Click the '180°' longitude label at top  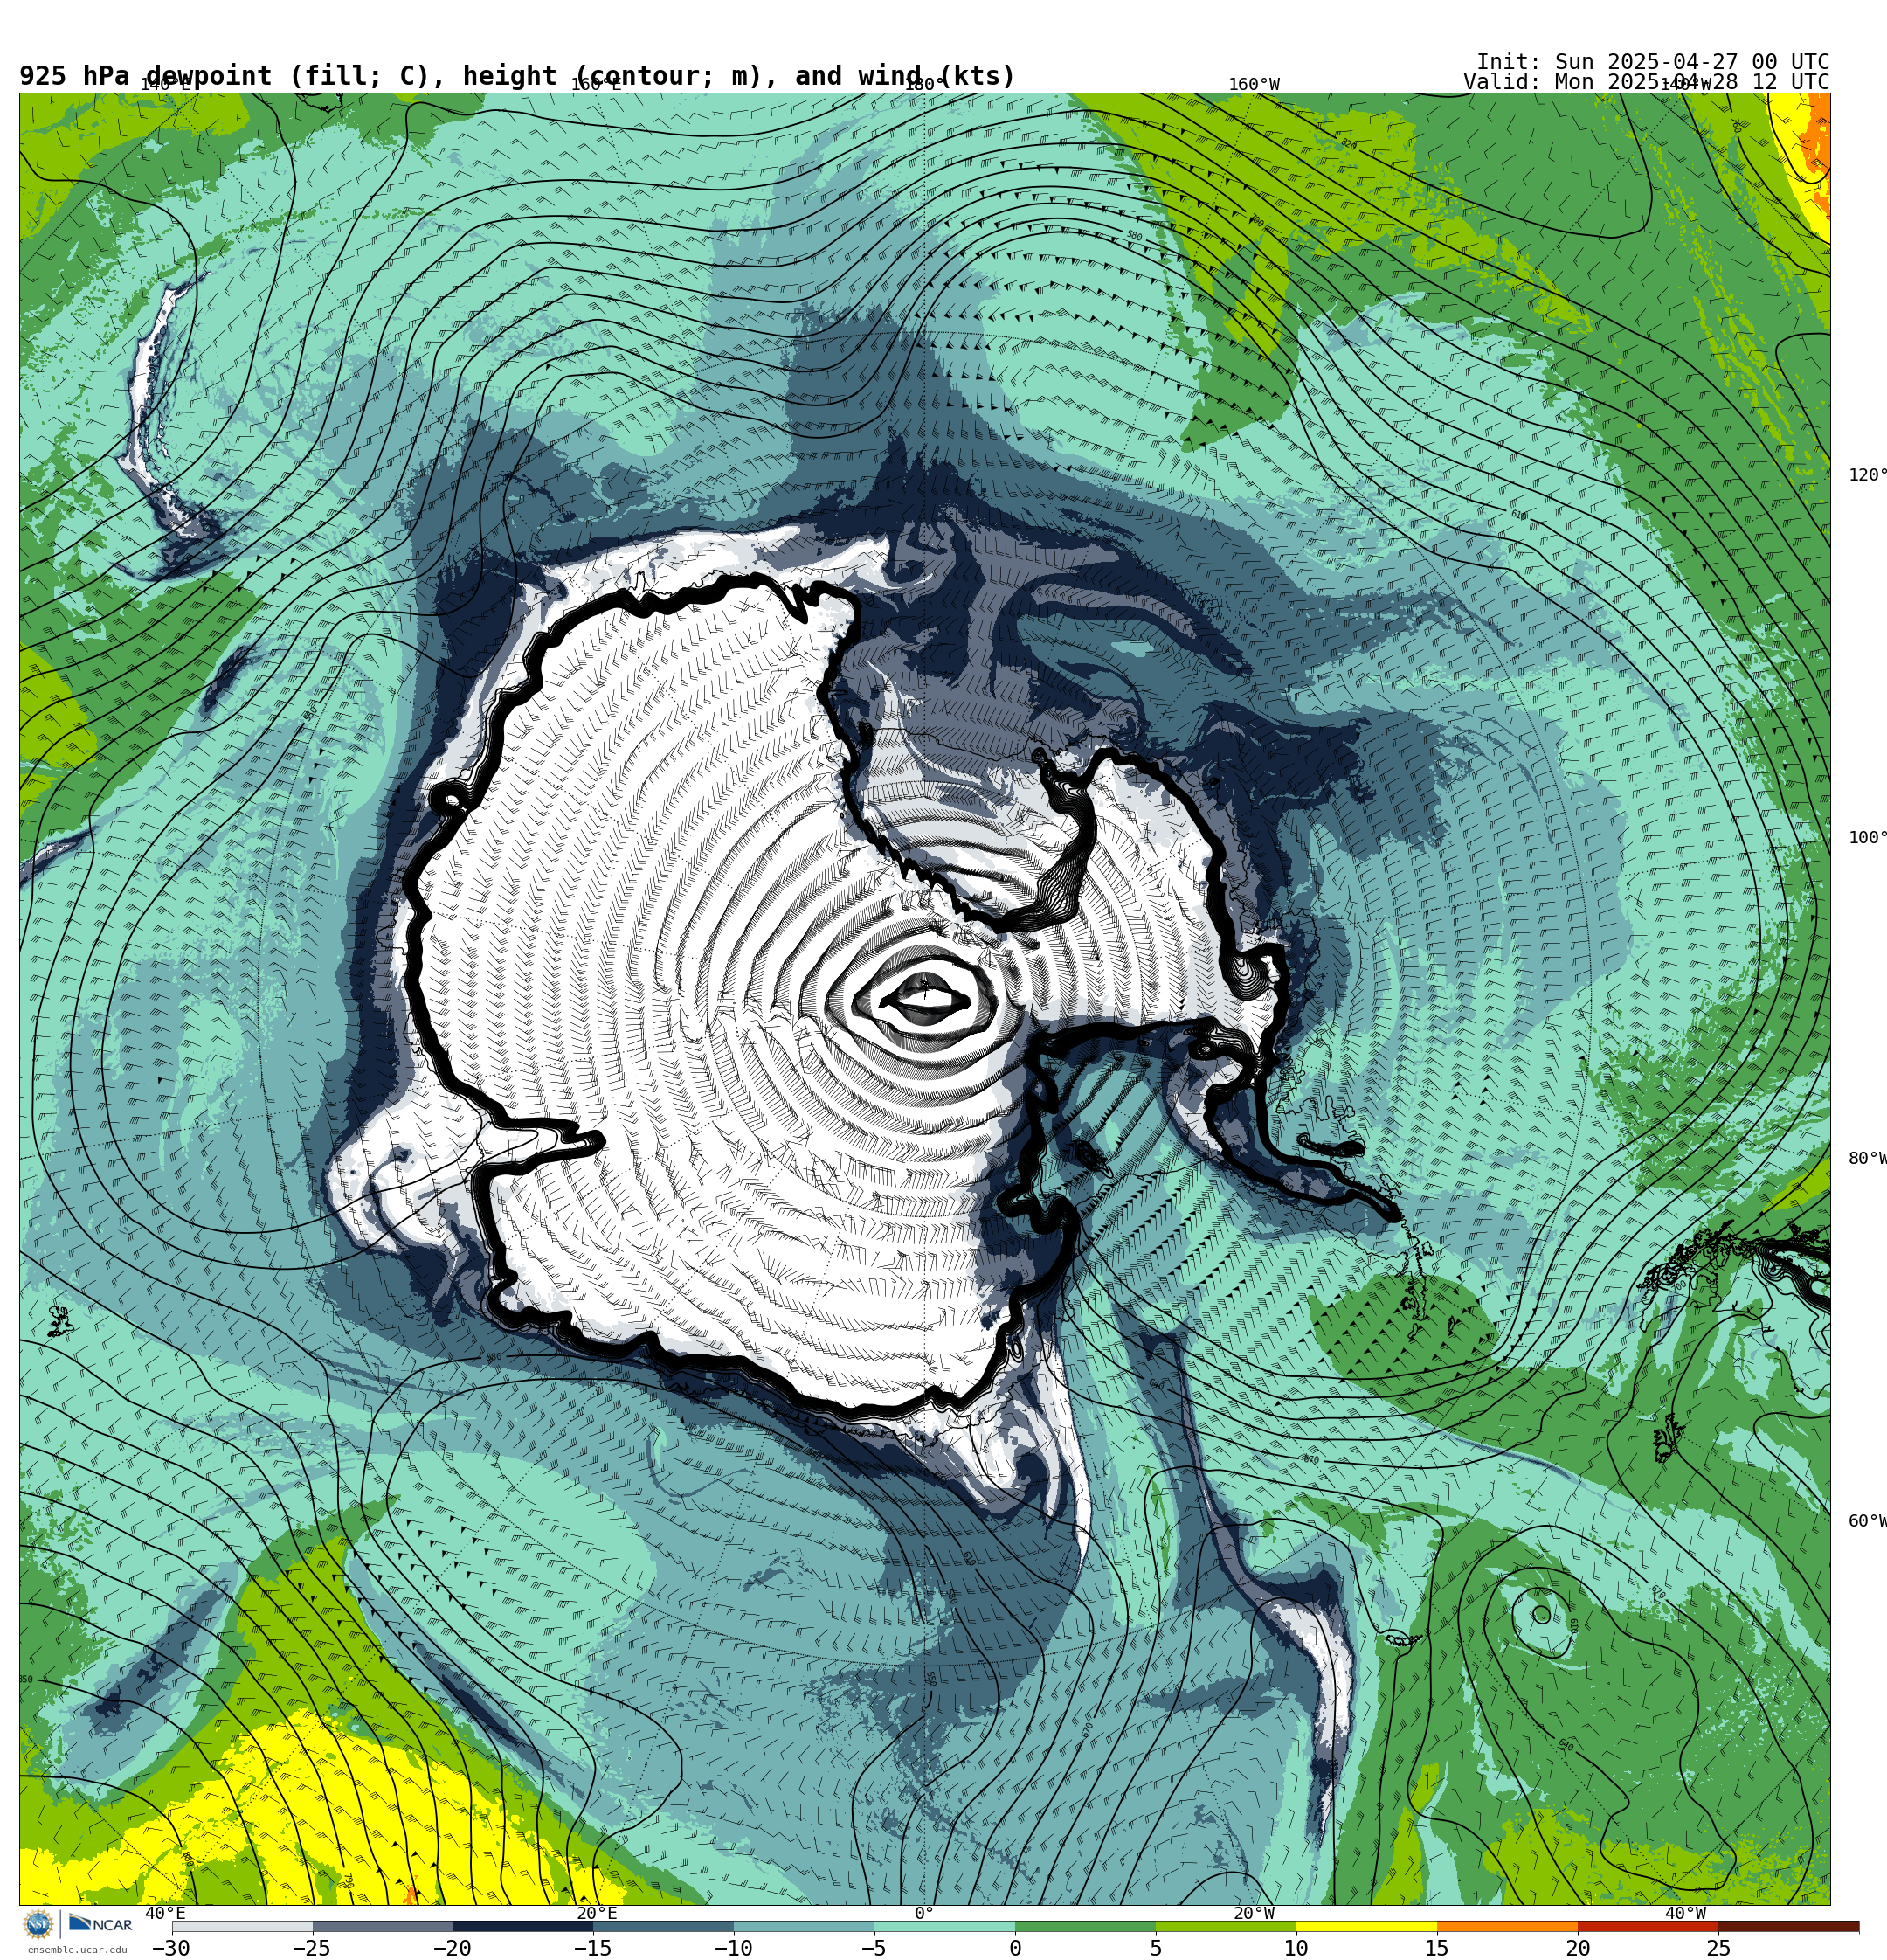(x=924, y=85)
